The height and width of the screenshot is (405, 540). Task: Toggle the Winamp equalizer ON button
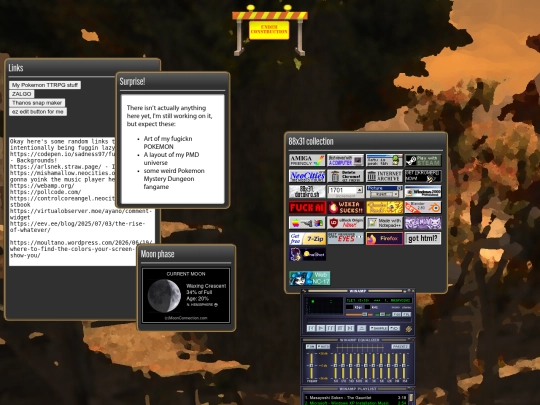pyautogui.click(x=311, y=346)
